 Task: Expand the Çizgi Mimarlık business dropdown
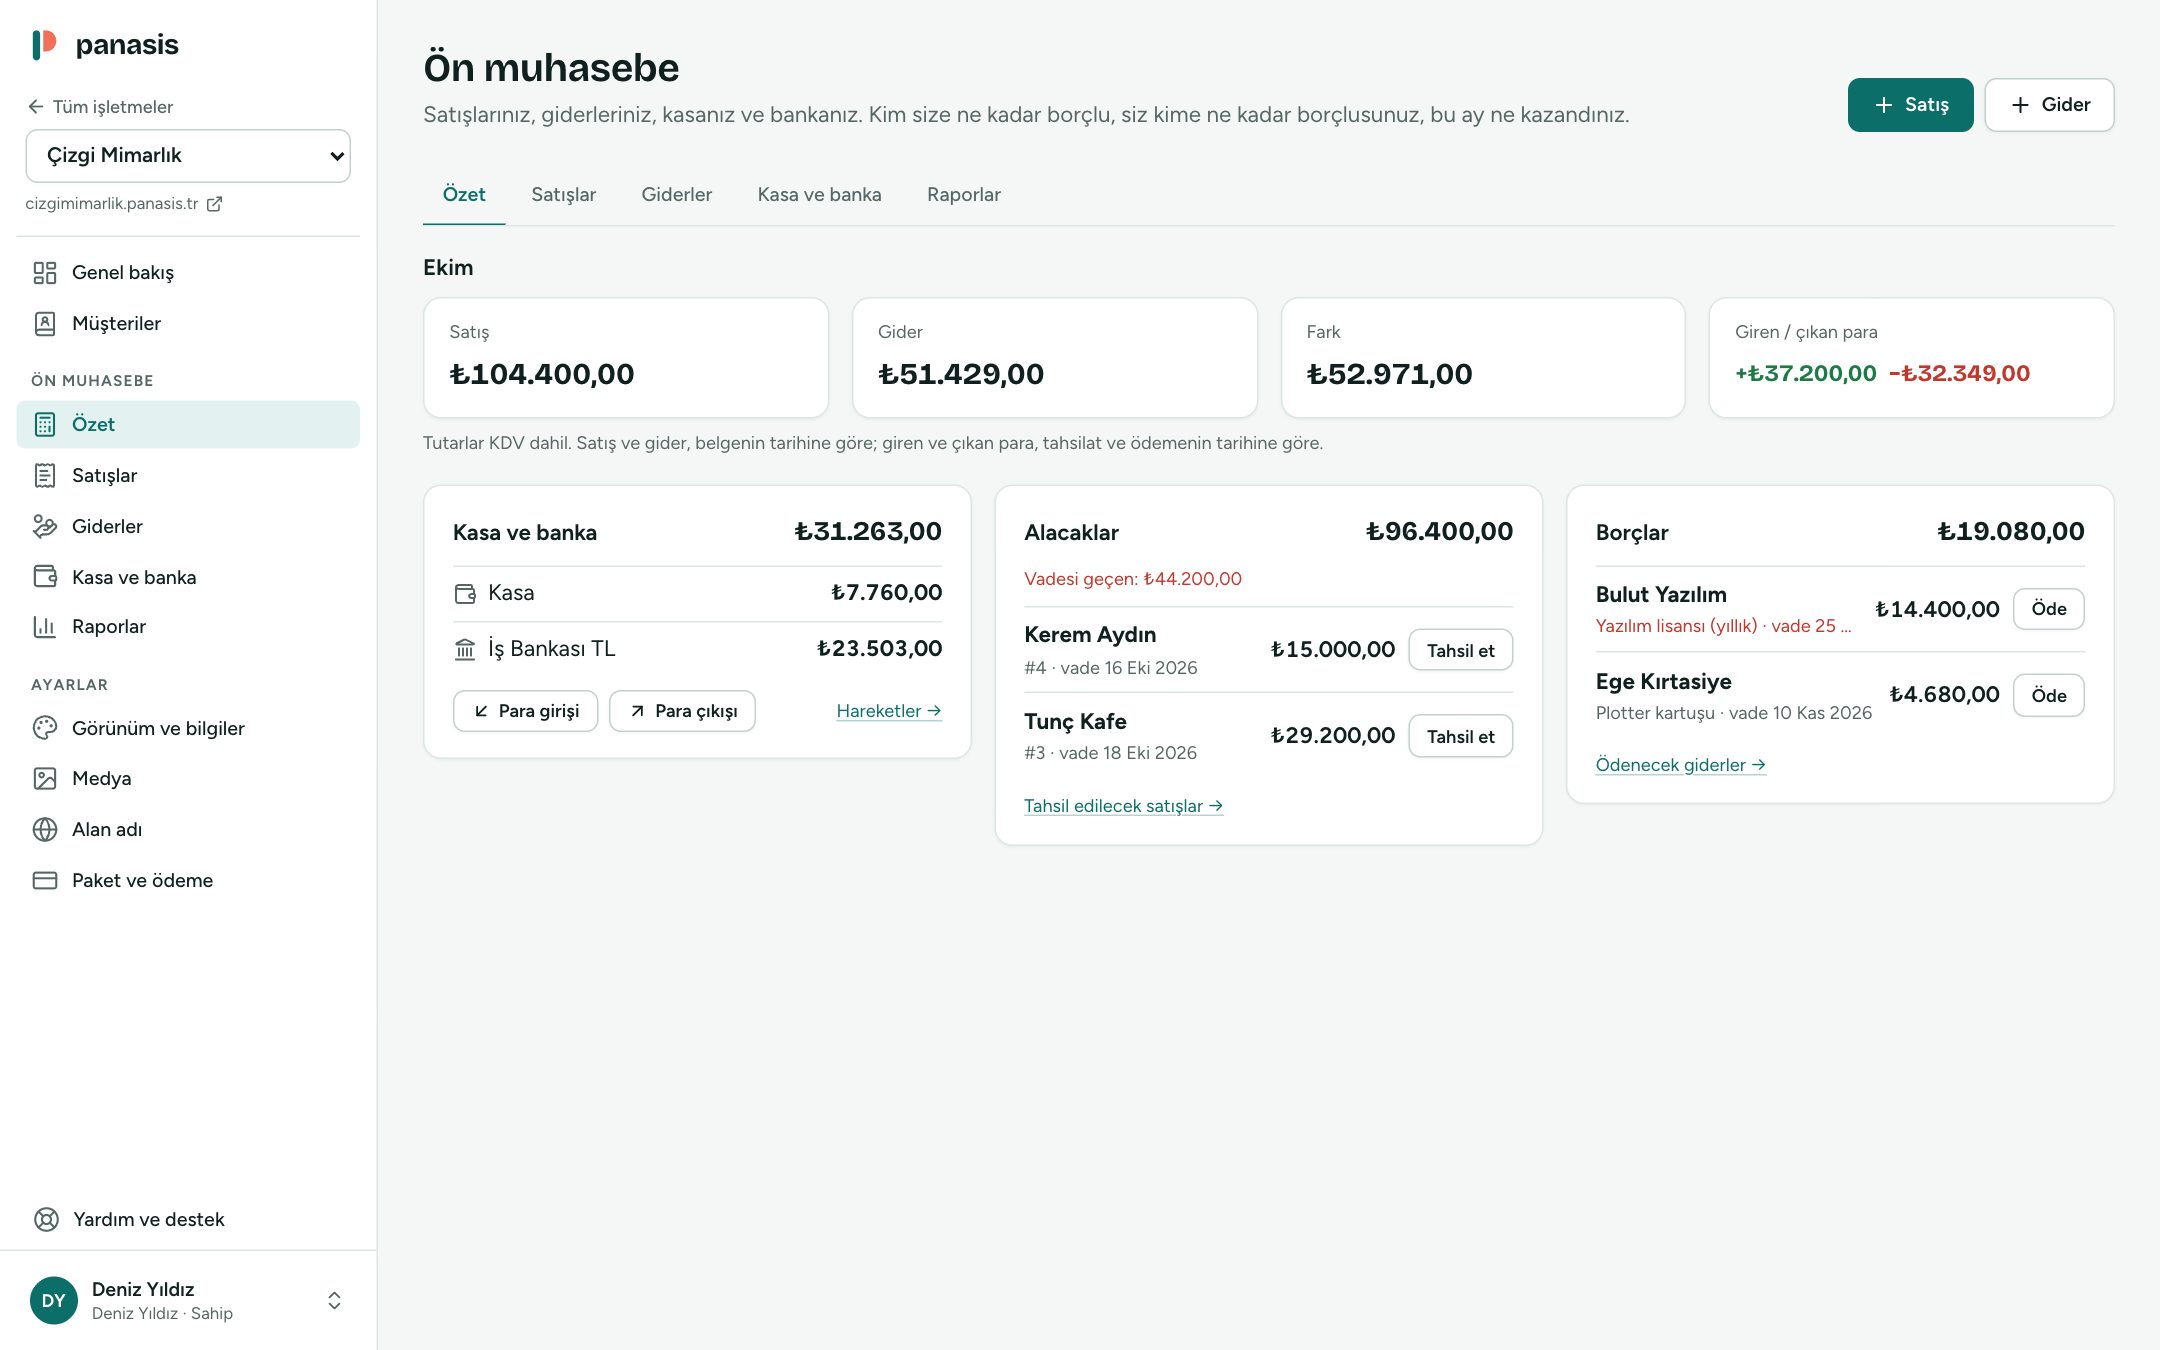(188, 156)
